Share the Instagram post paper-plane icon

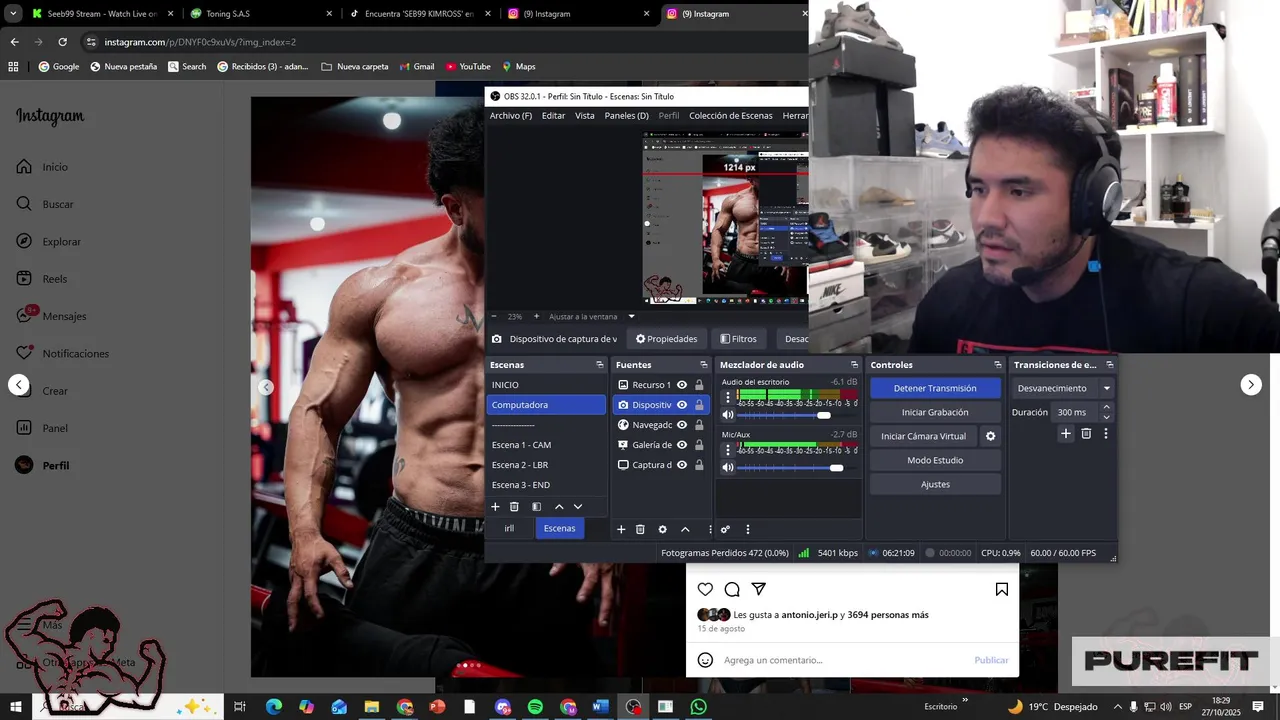(x=759, y=589)
